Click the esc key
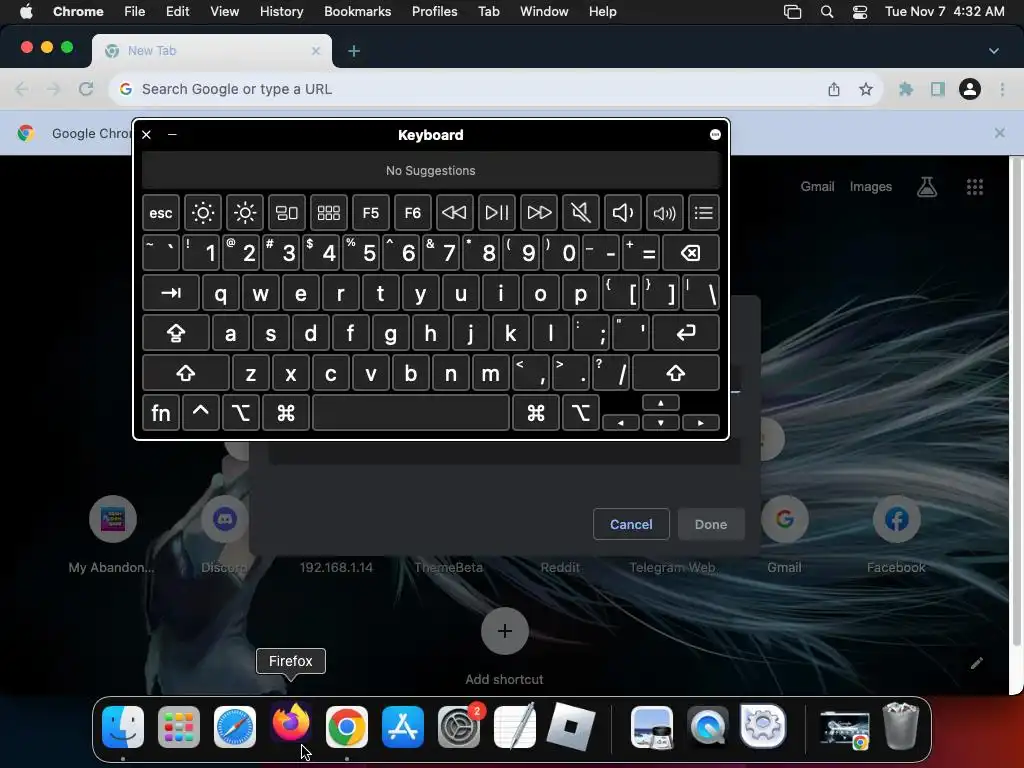 161,212
